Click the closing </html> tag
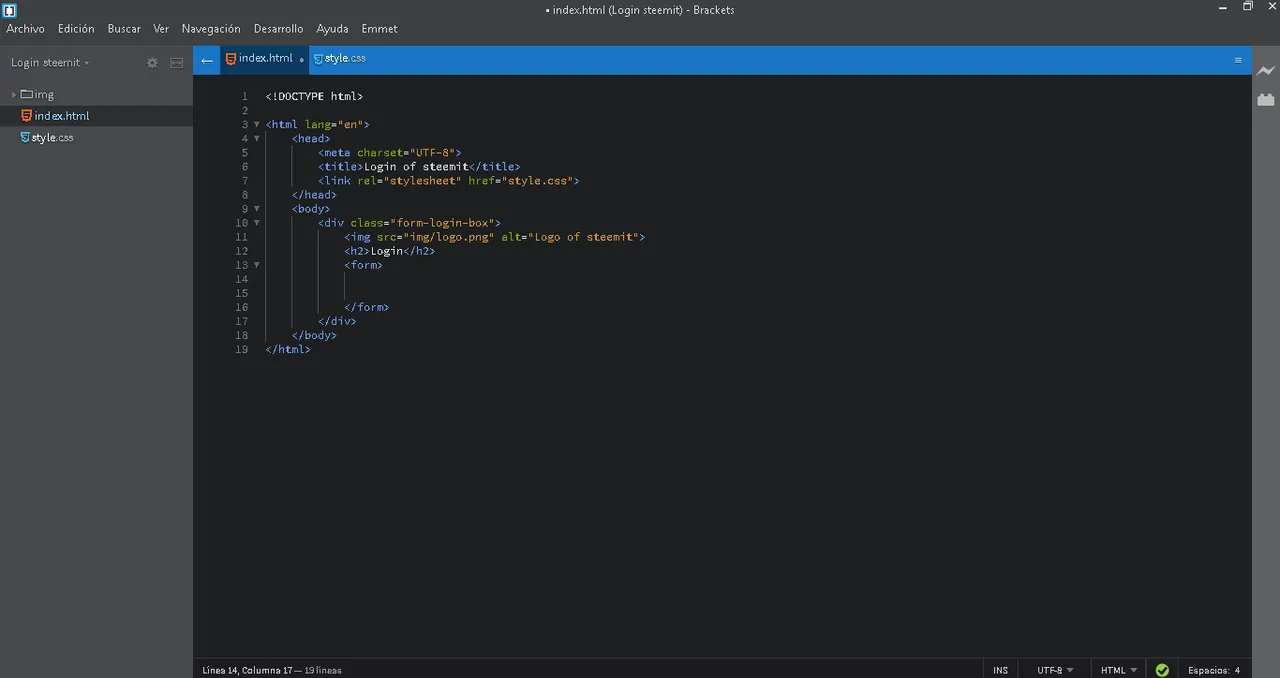Viewport: 1280px width, 678px height. tap(288, 349)
